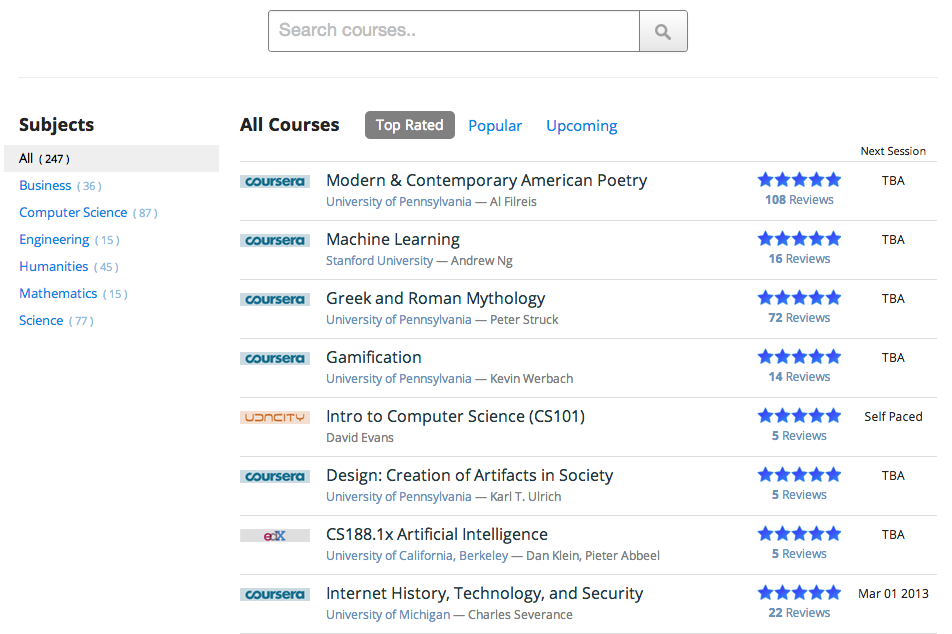The width and height of the screenshot is (952, 634).
Task: Click the star rating for Greek and Roman Mythology
Action: 799,298
